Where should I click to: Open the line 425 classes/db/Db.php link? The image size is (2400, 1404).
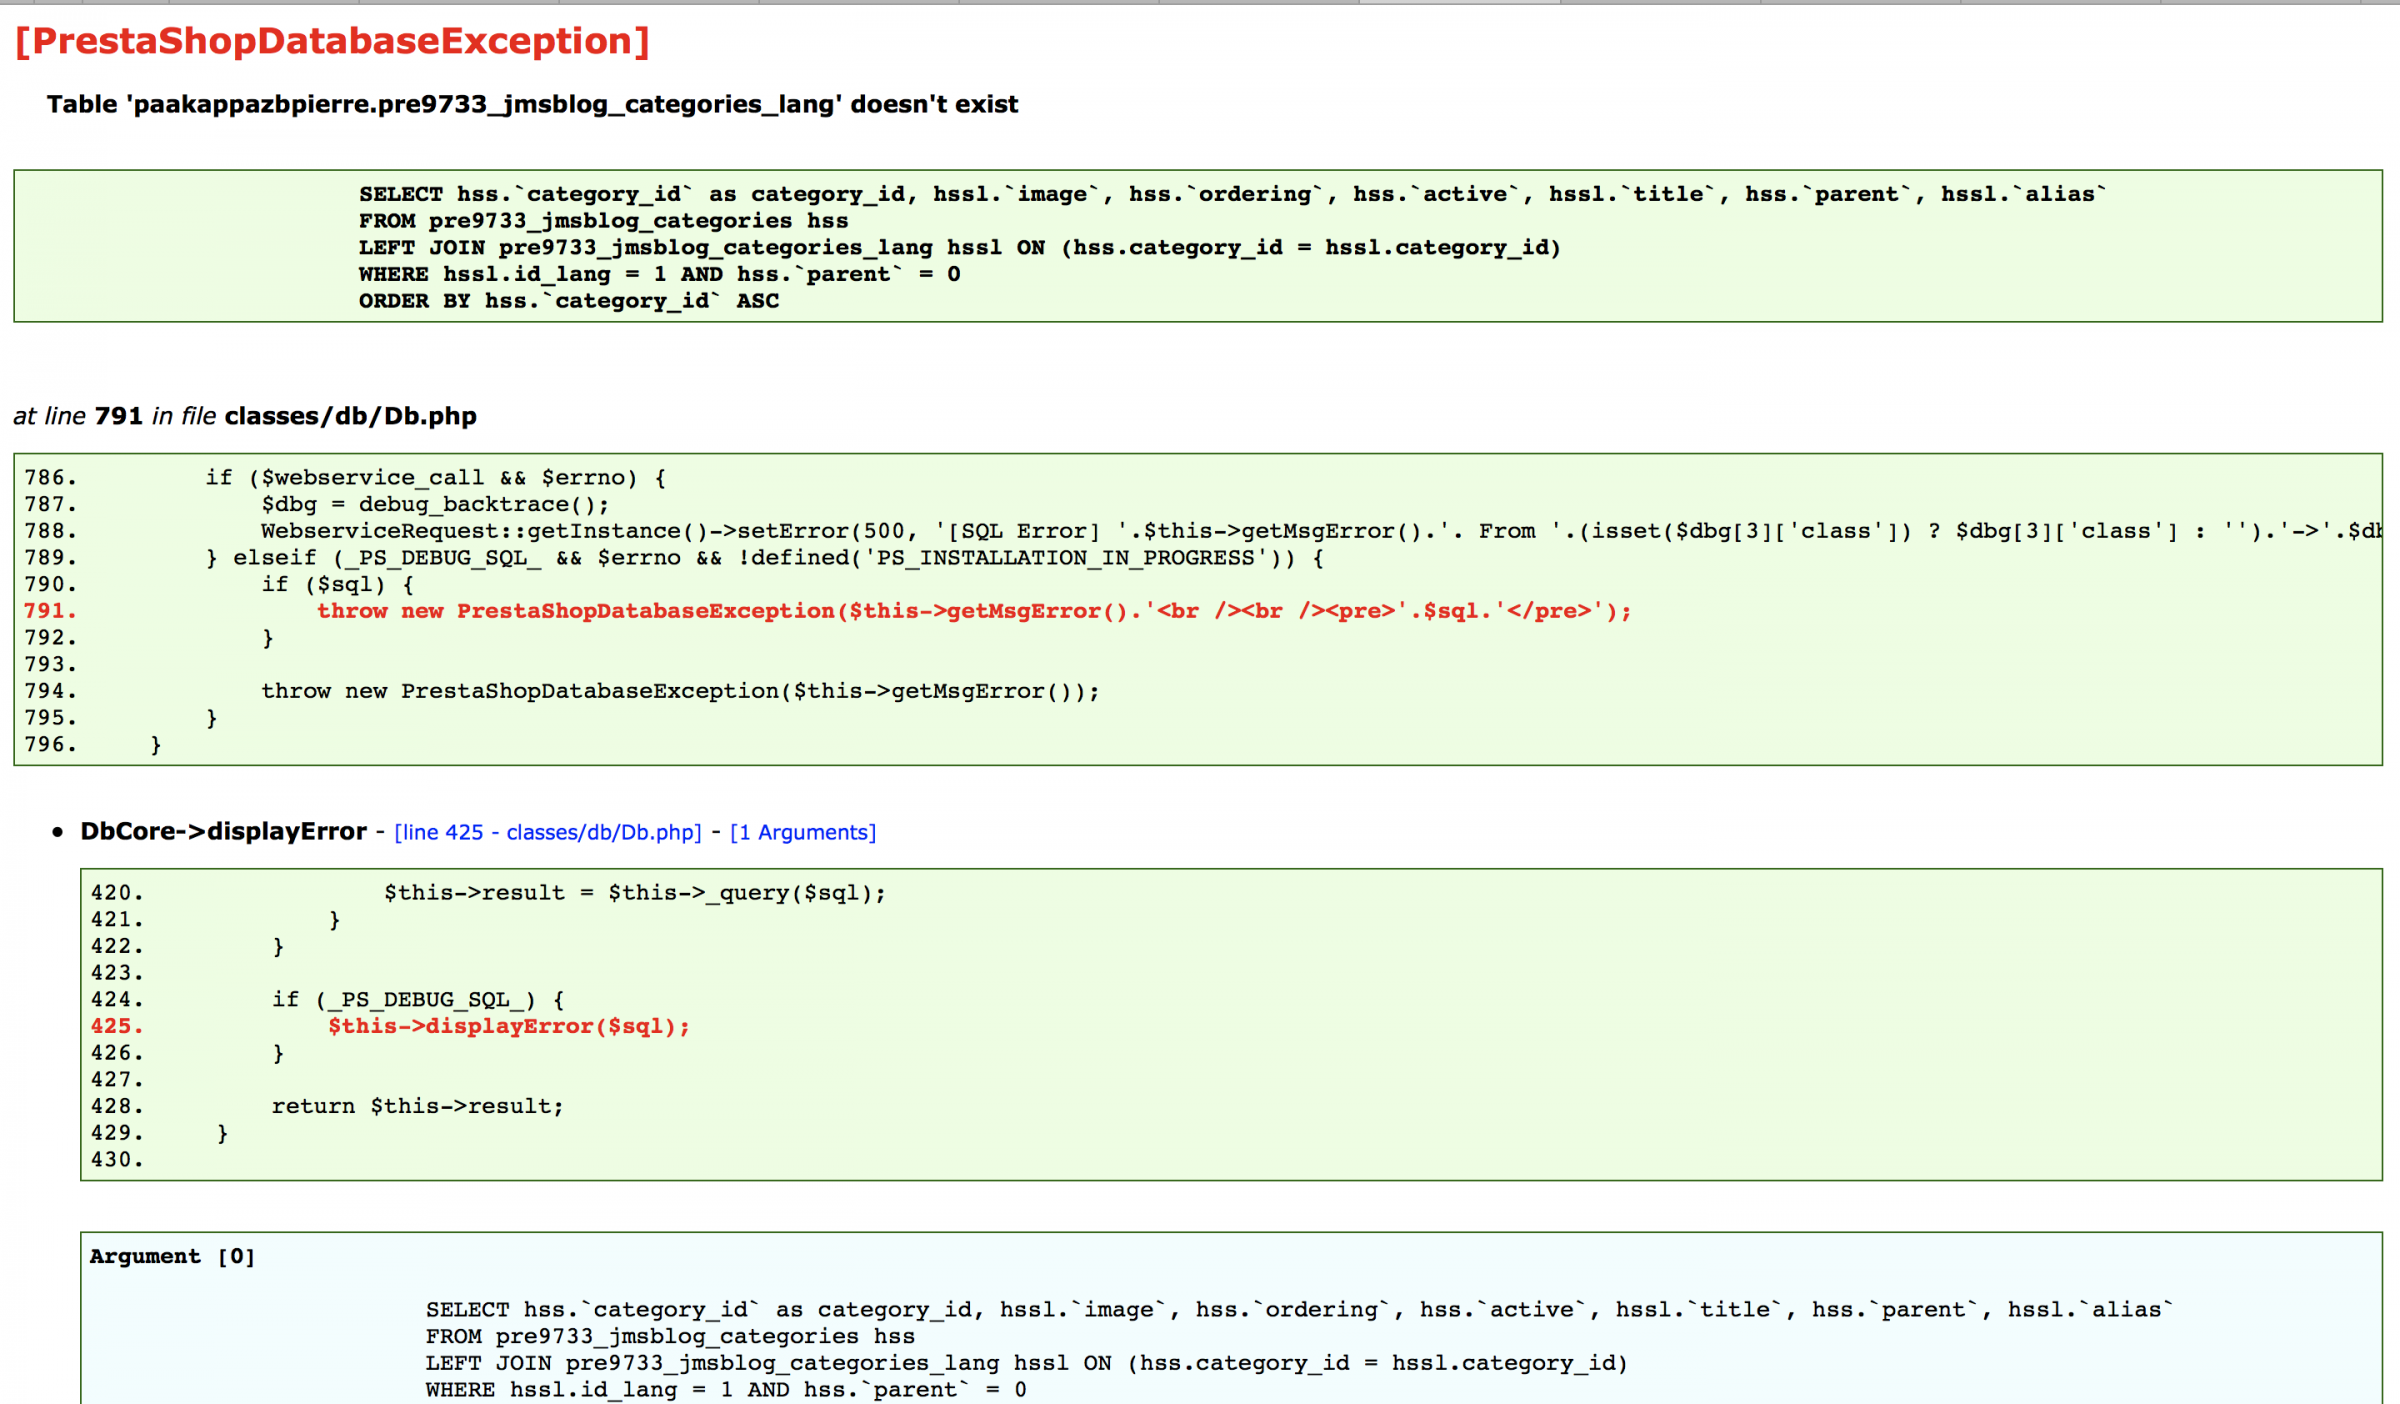[548, 832]
